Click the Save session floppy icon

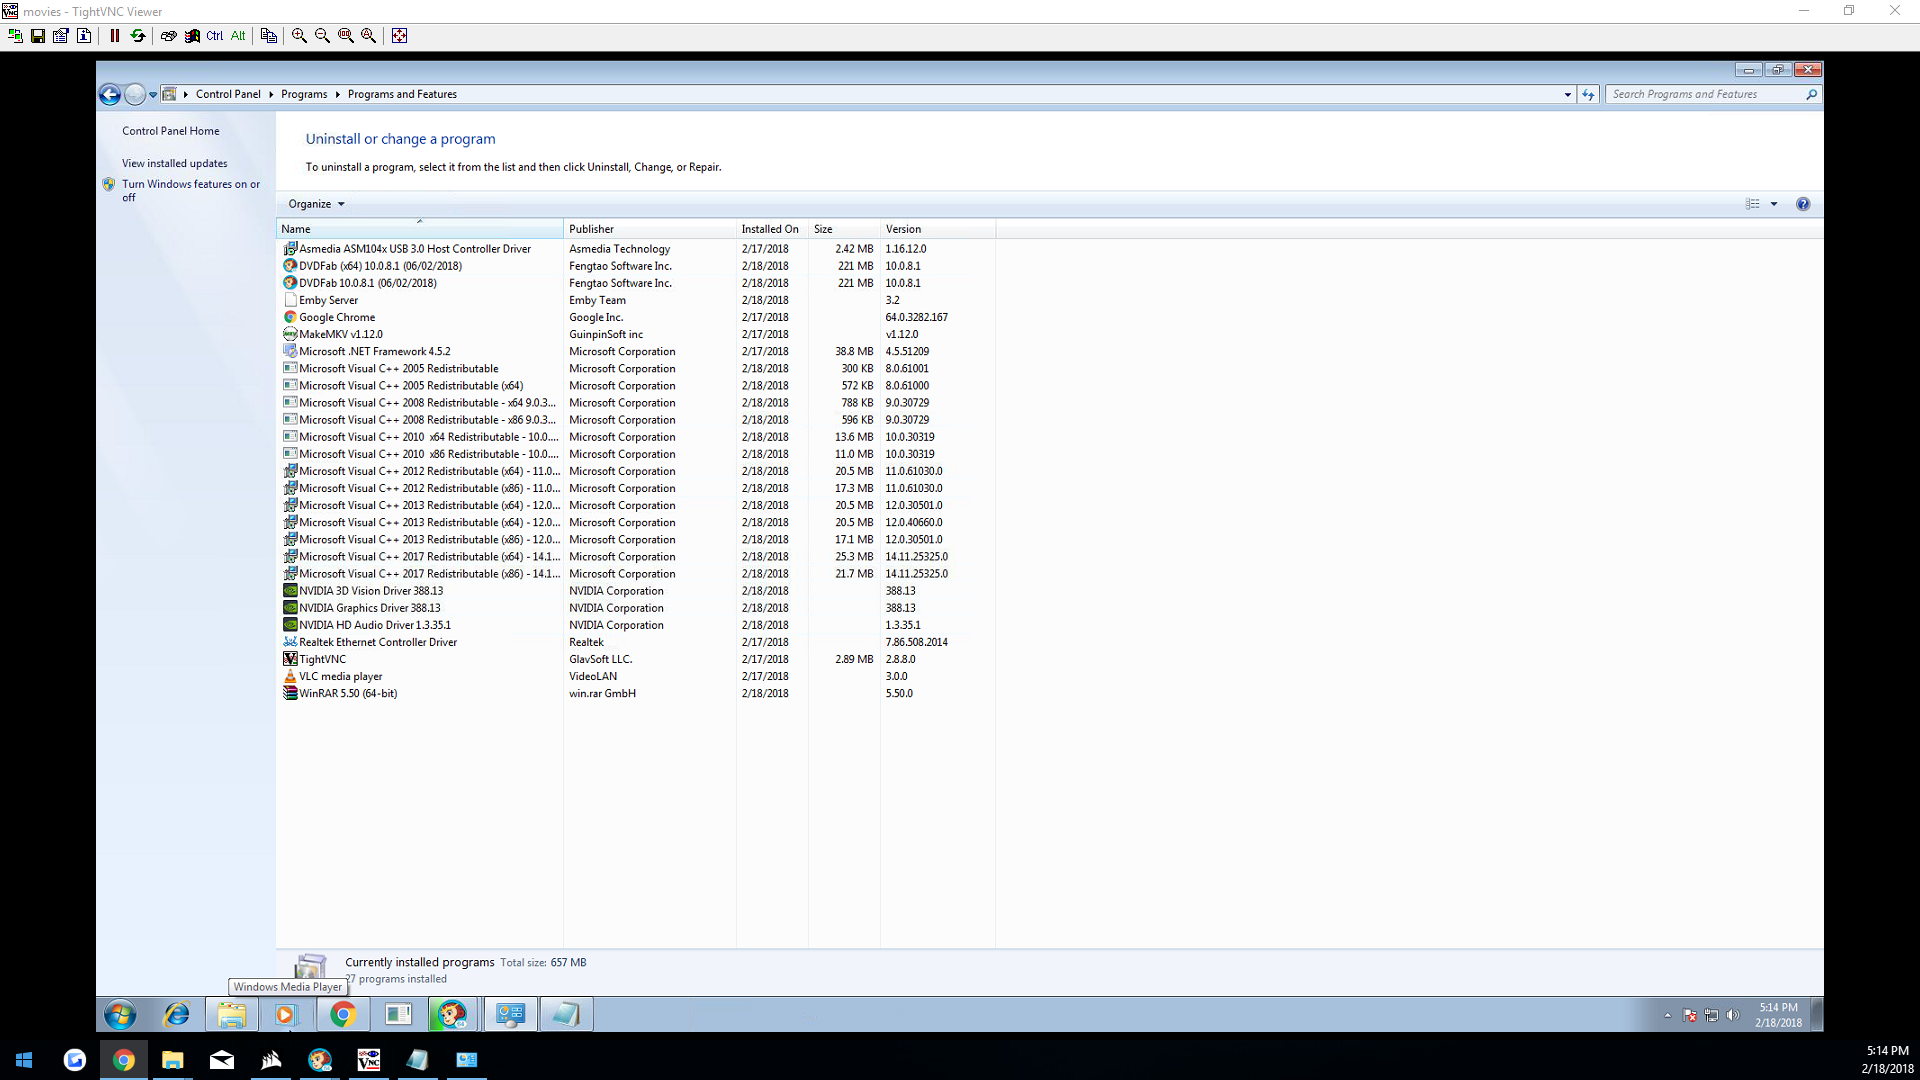click(x=38, y=36)
